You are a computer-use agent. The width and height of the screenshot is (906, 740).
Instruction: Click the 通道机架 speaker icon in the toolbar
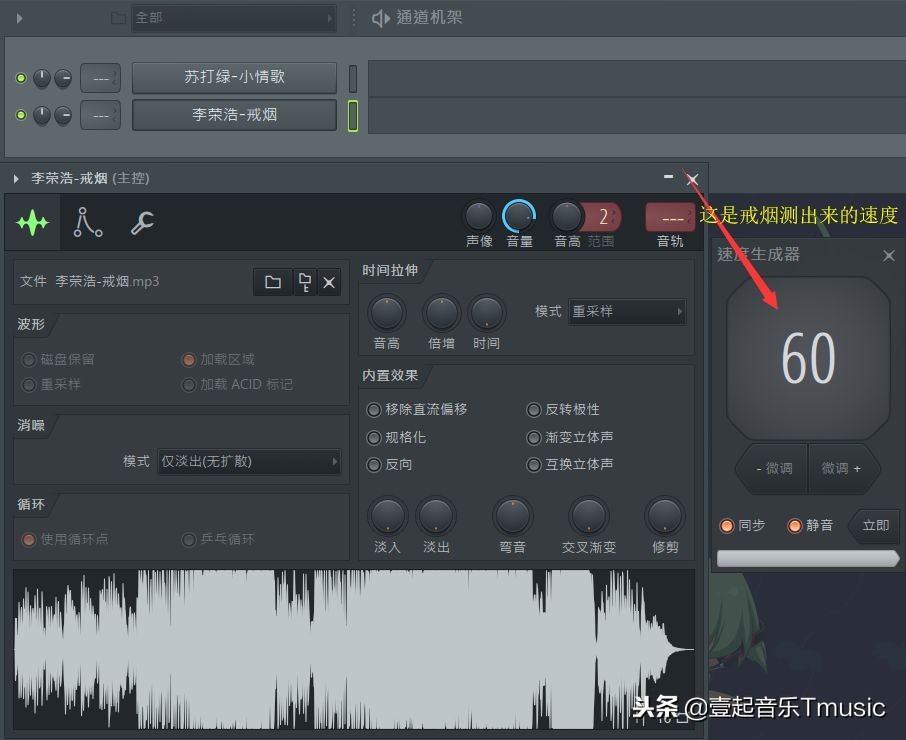tap(378, 17)
